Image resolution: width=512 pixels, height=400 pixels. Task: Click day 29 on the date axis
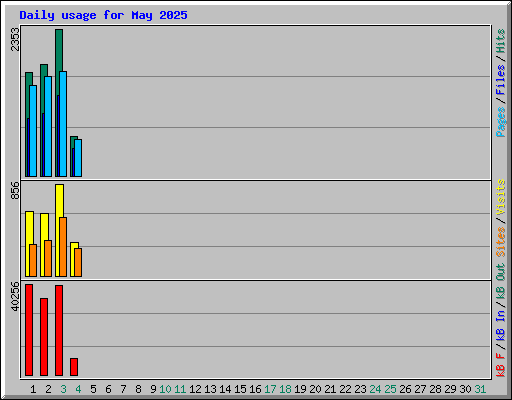click(x=450, y=389)
